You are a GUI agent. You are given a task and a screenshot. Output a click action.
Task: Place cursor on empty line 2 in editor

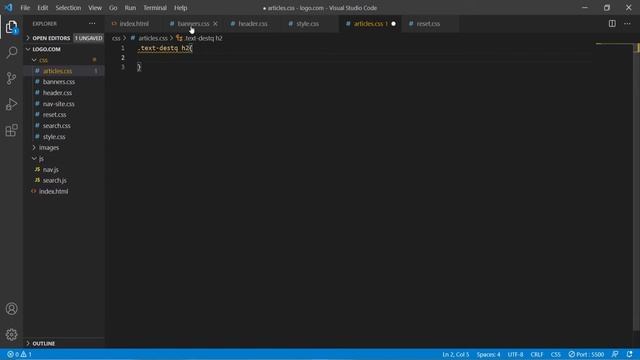(x=363, y=58)
